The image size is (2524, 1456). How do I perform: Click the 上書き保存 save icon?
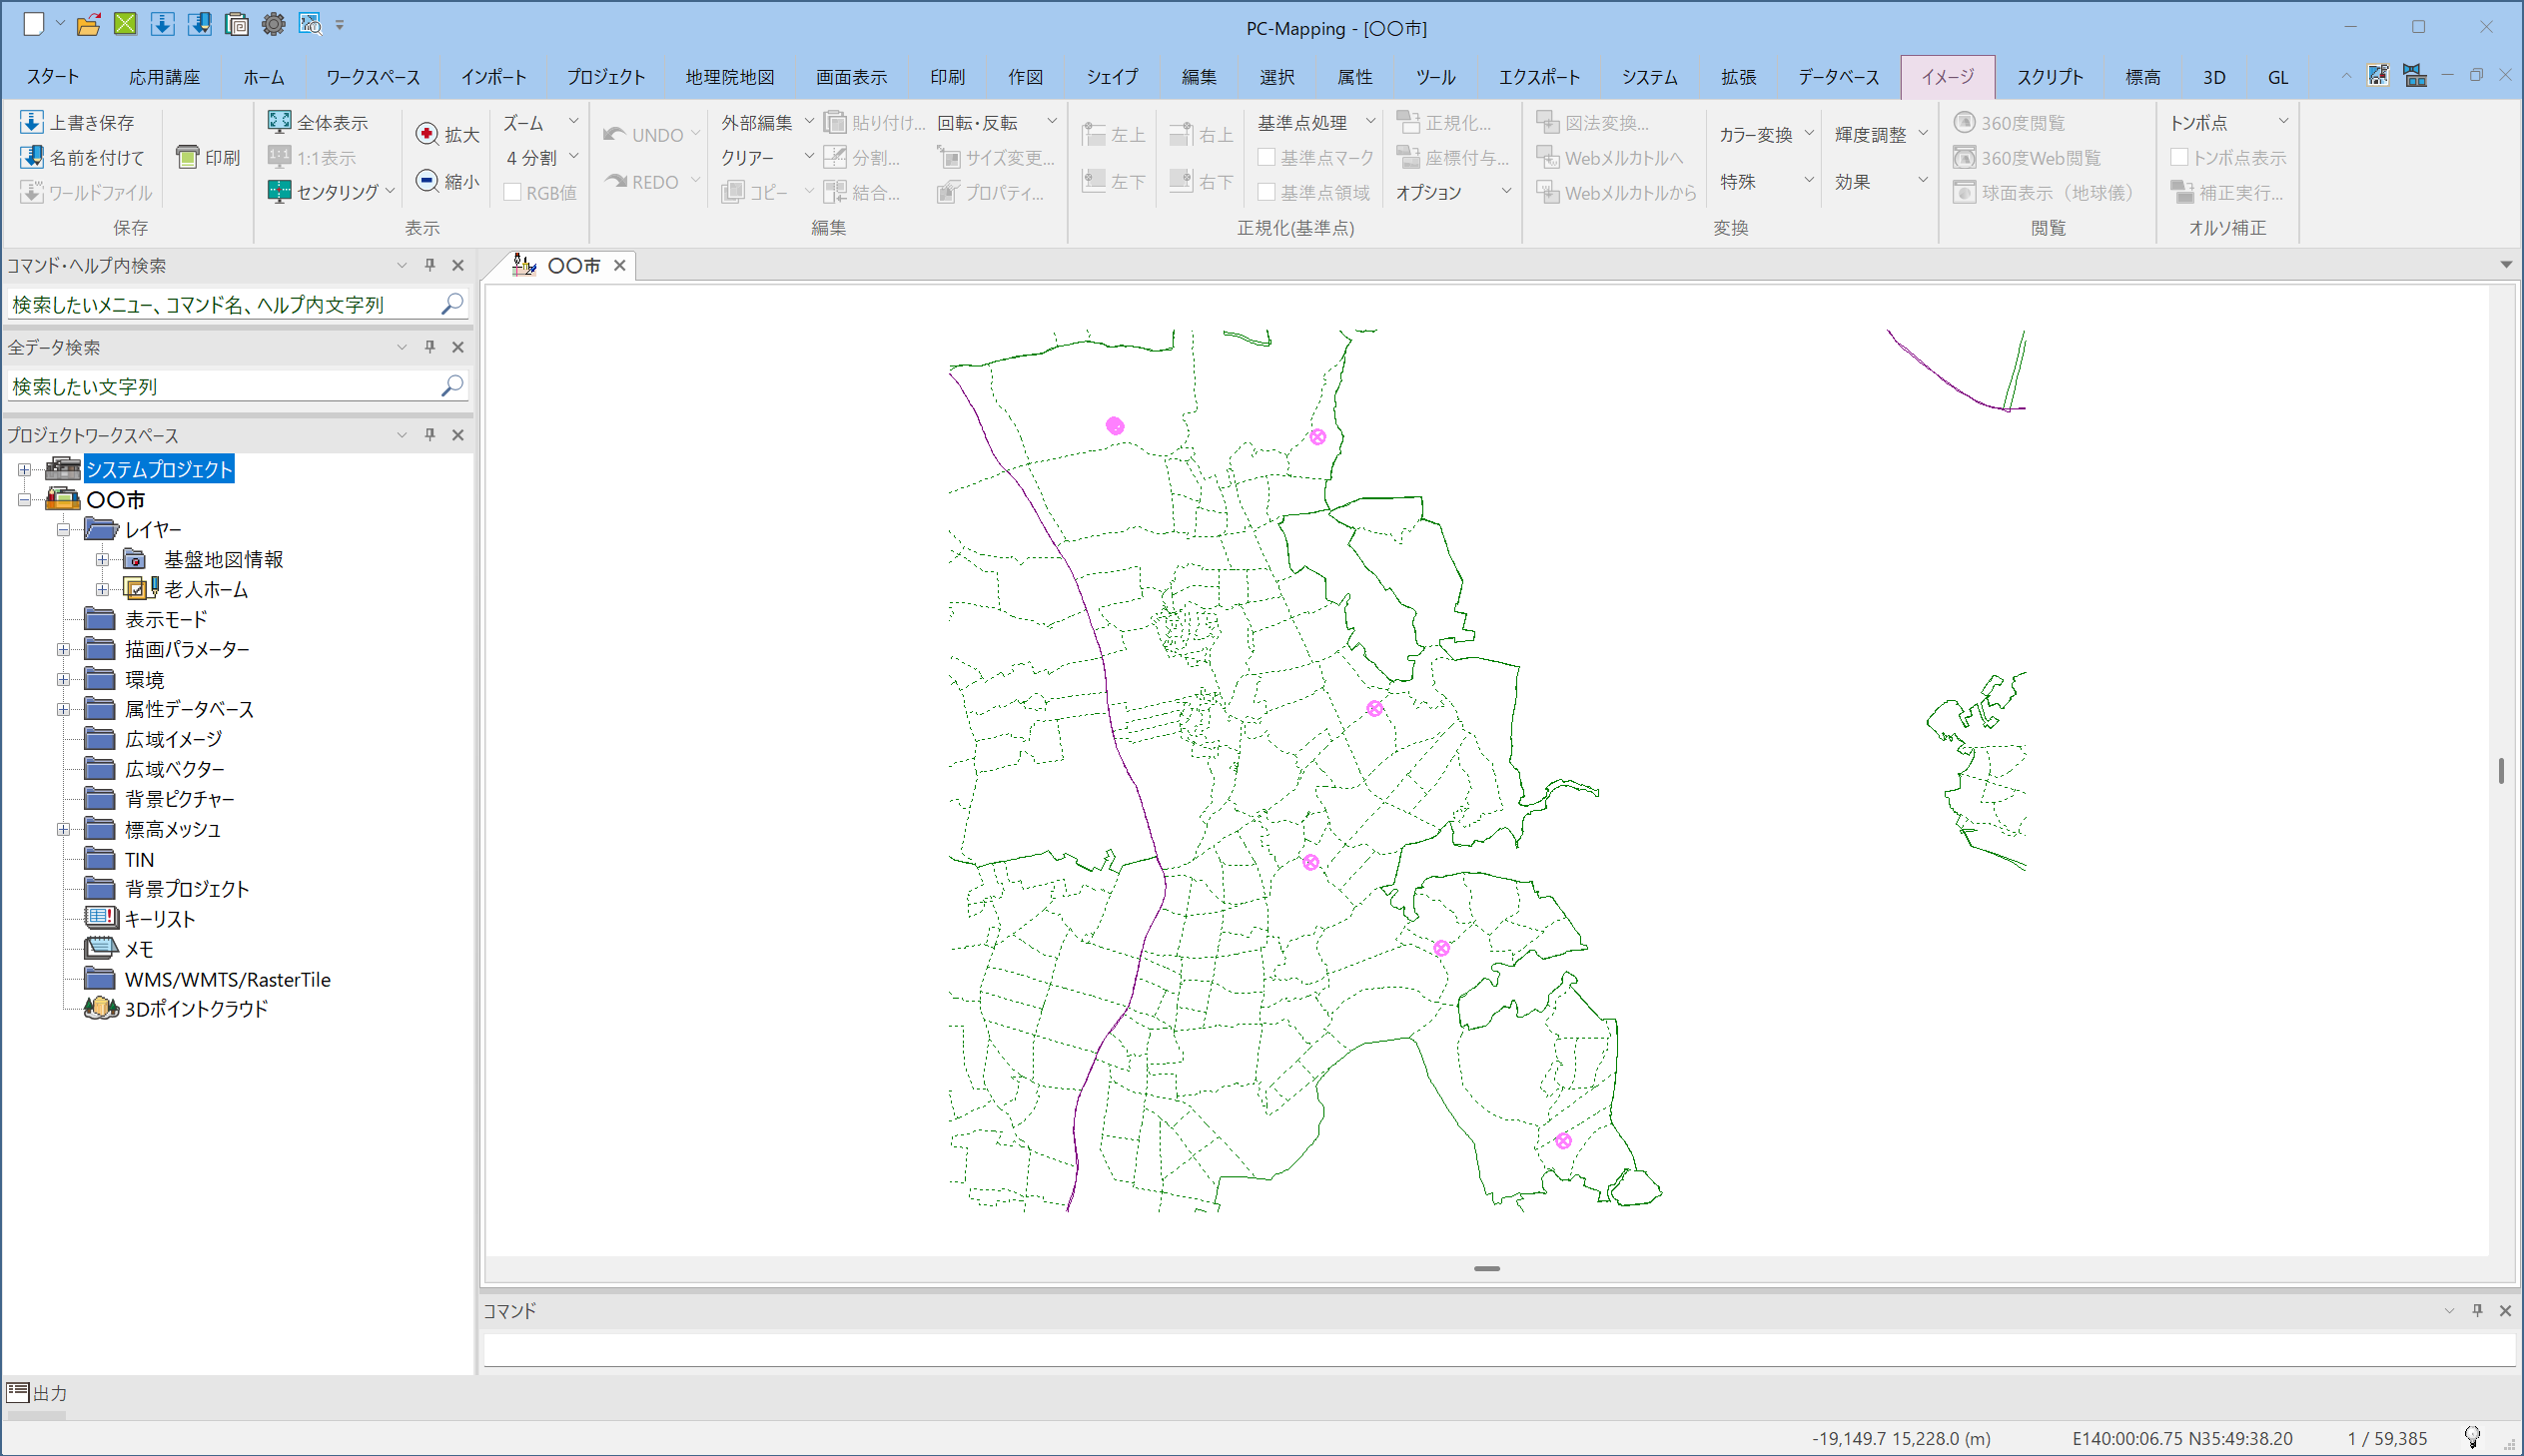click(x=32, y=122)
